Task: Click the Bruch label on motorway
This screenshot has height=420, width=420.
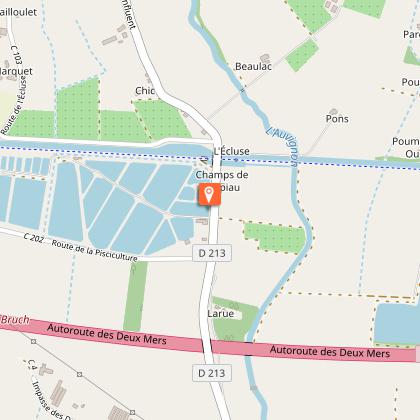Action: [x=15, y=319]
